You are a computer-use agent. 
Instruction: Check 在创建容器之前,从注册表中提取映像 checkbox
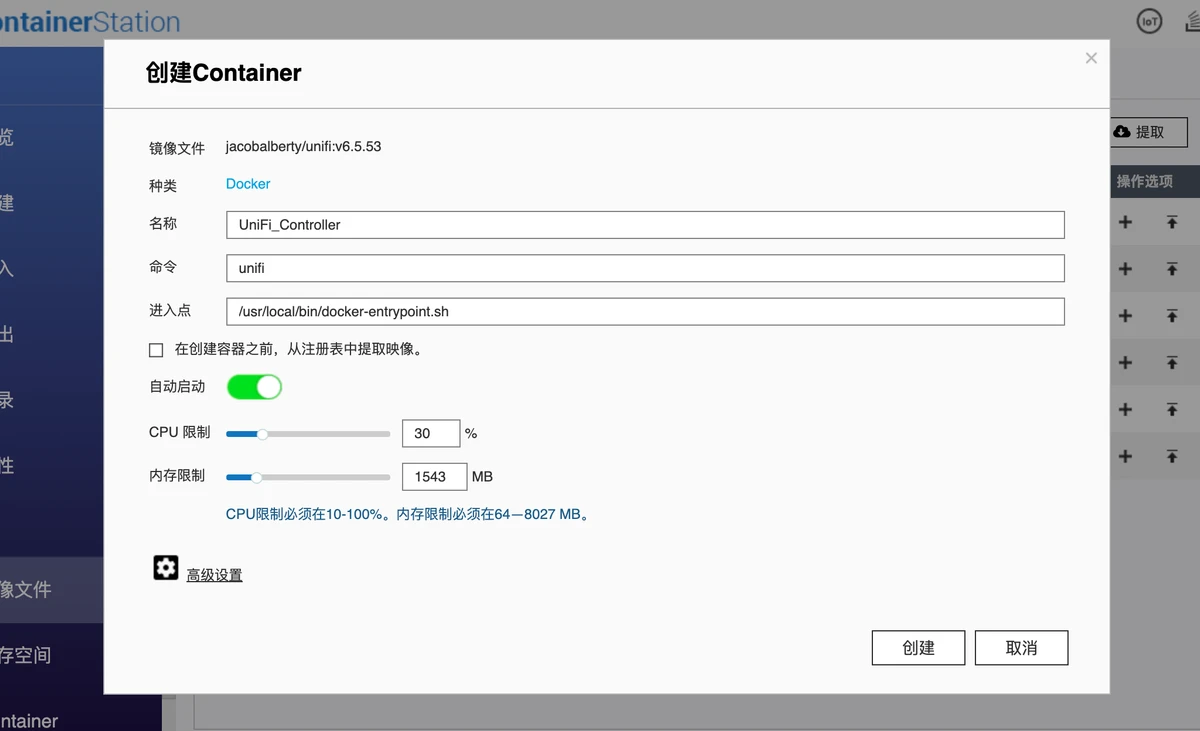coord(156,350)
